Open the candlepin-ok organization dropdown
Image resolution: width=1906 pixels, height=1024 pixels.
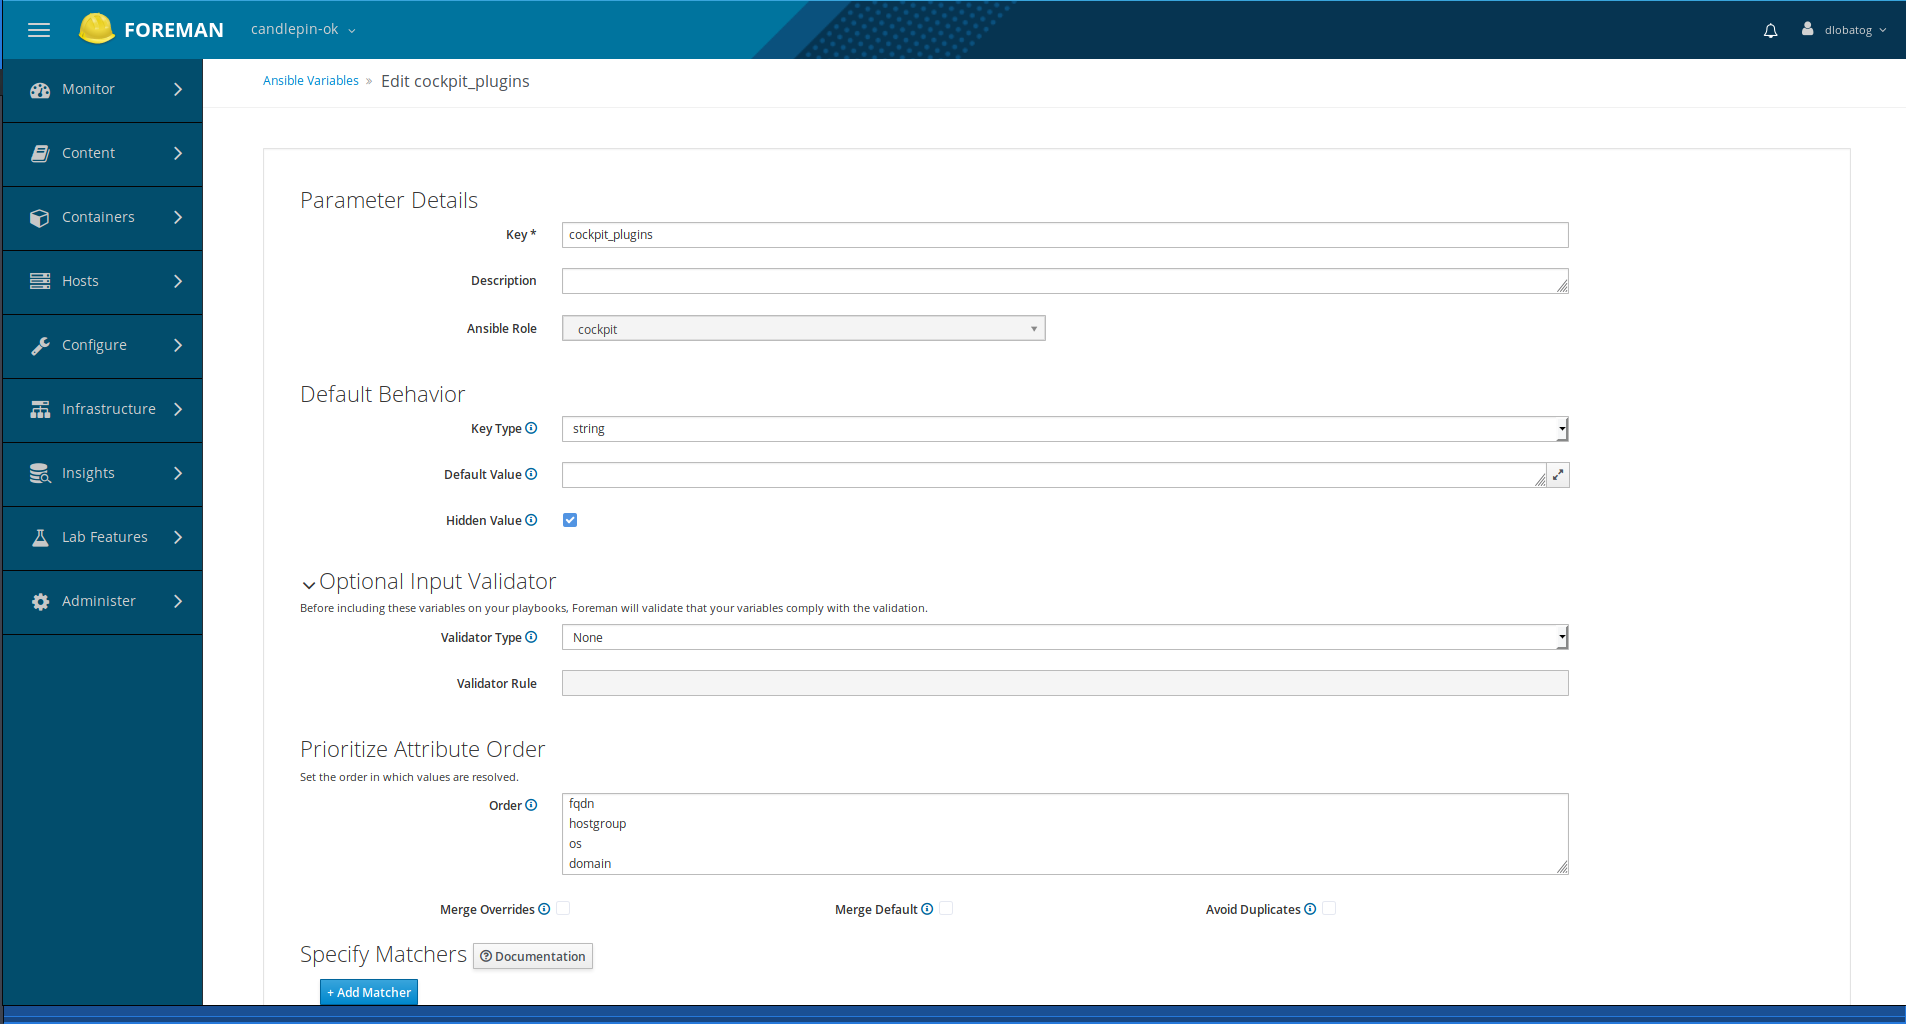[x=303, y=29]
